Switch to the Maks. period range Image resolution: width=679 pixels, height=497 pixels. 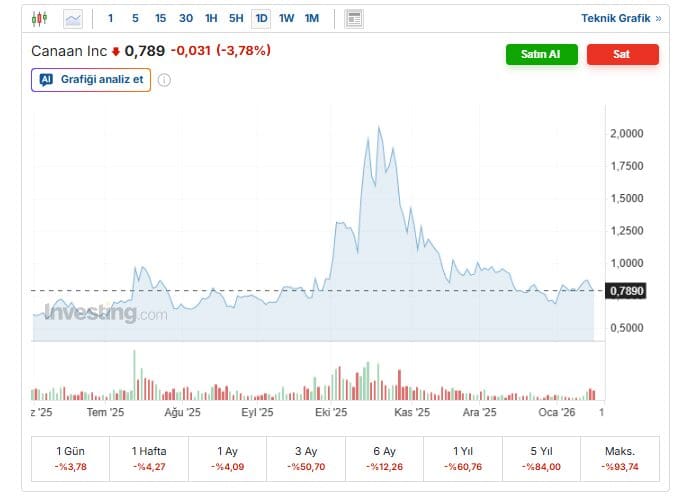(620, 459)
